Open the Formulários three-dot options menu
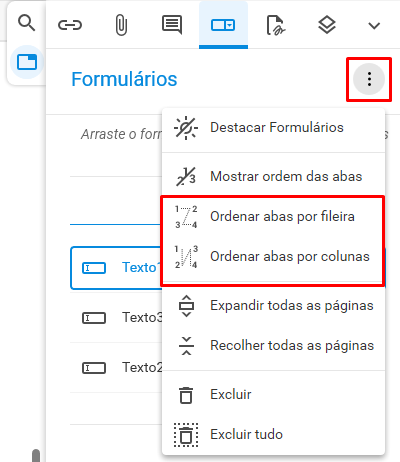 pos(369,79)
